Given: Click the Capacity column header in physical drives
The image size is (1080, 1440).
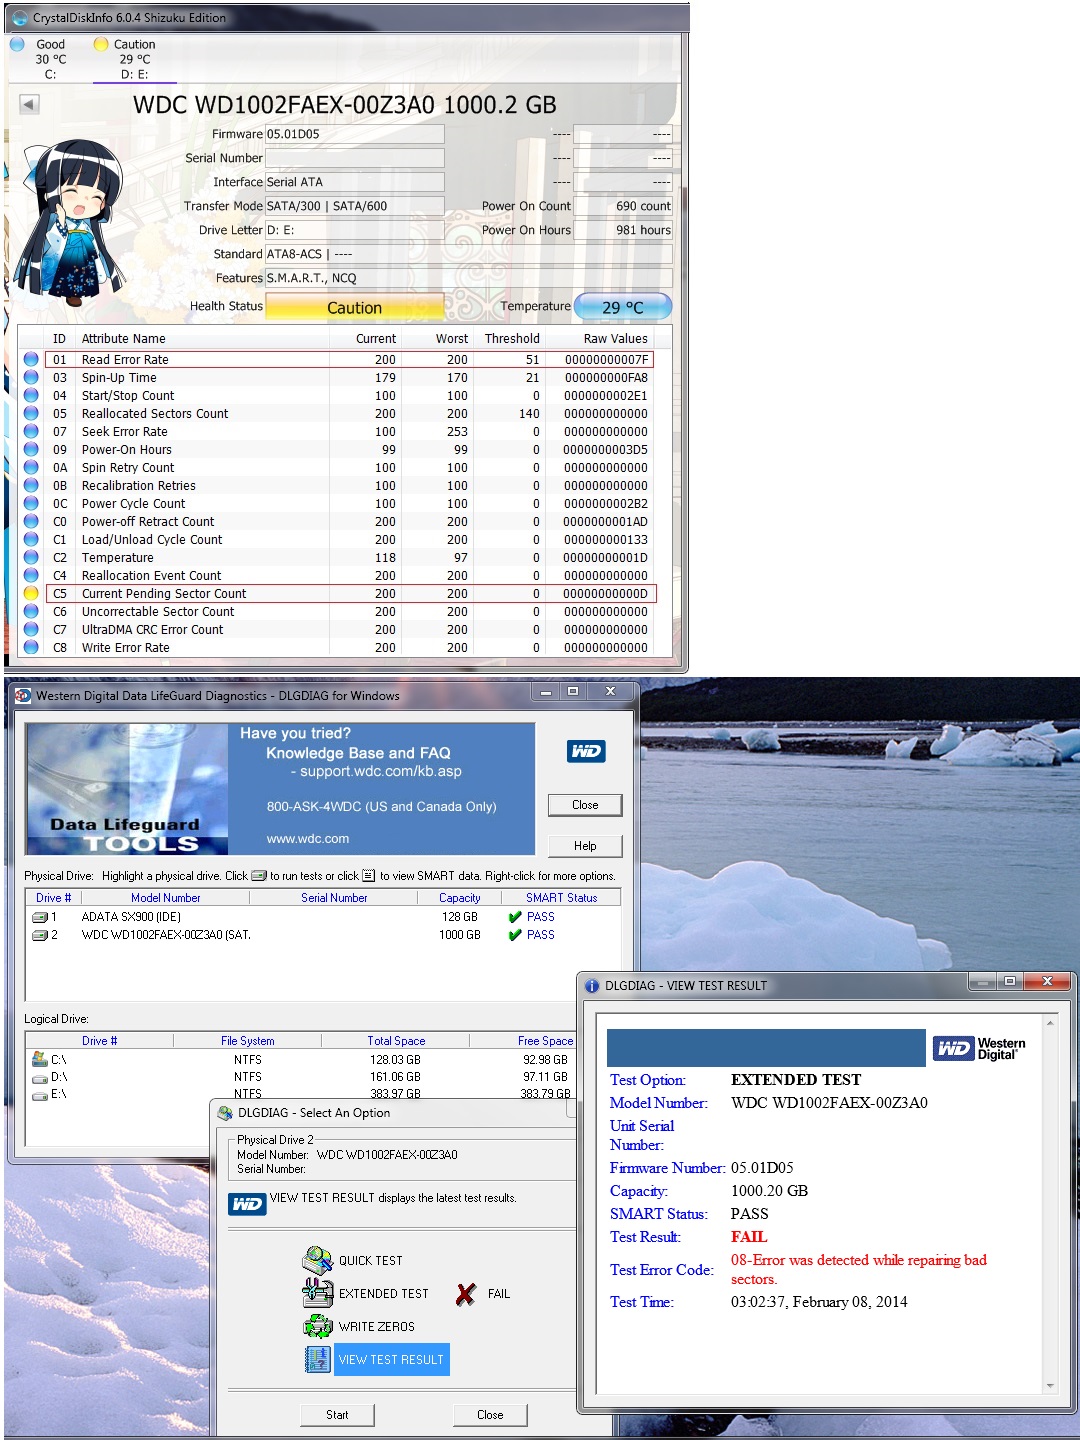Looking at the screenshot, I should point(459,898).
